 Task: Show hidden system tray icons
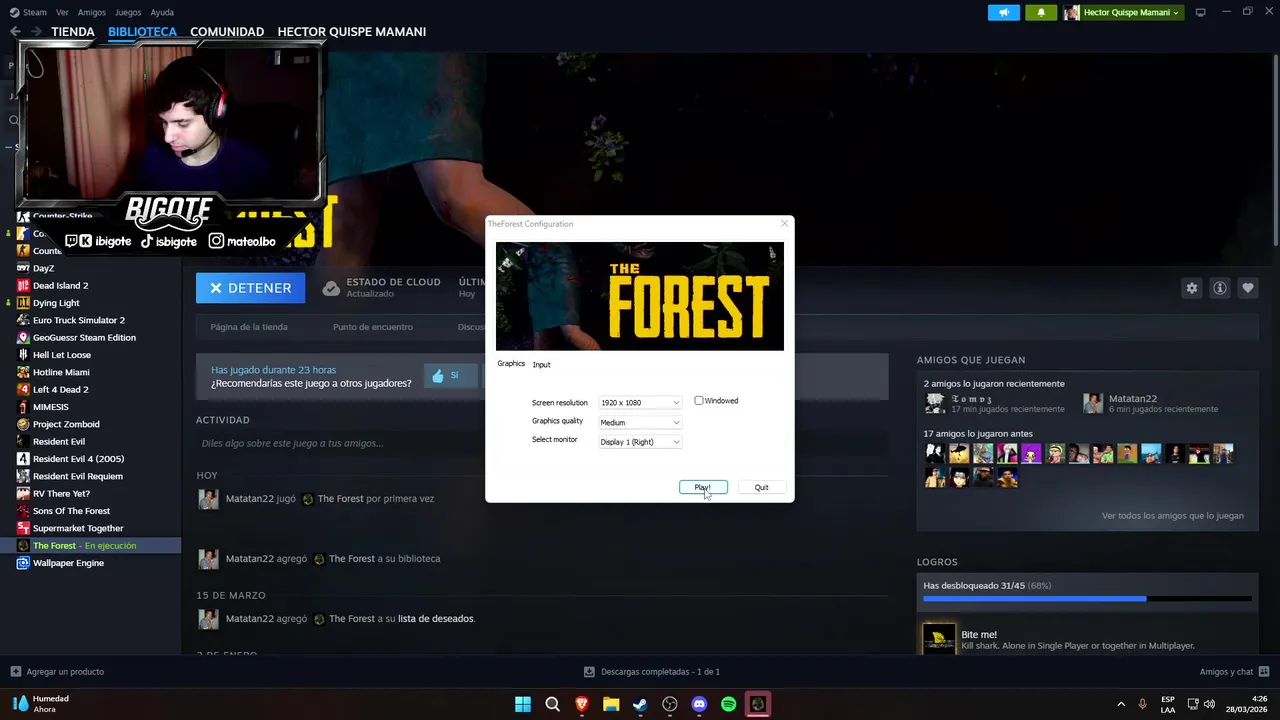pyautogui.click(x=1120, y=704)
